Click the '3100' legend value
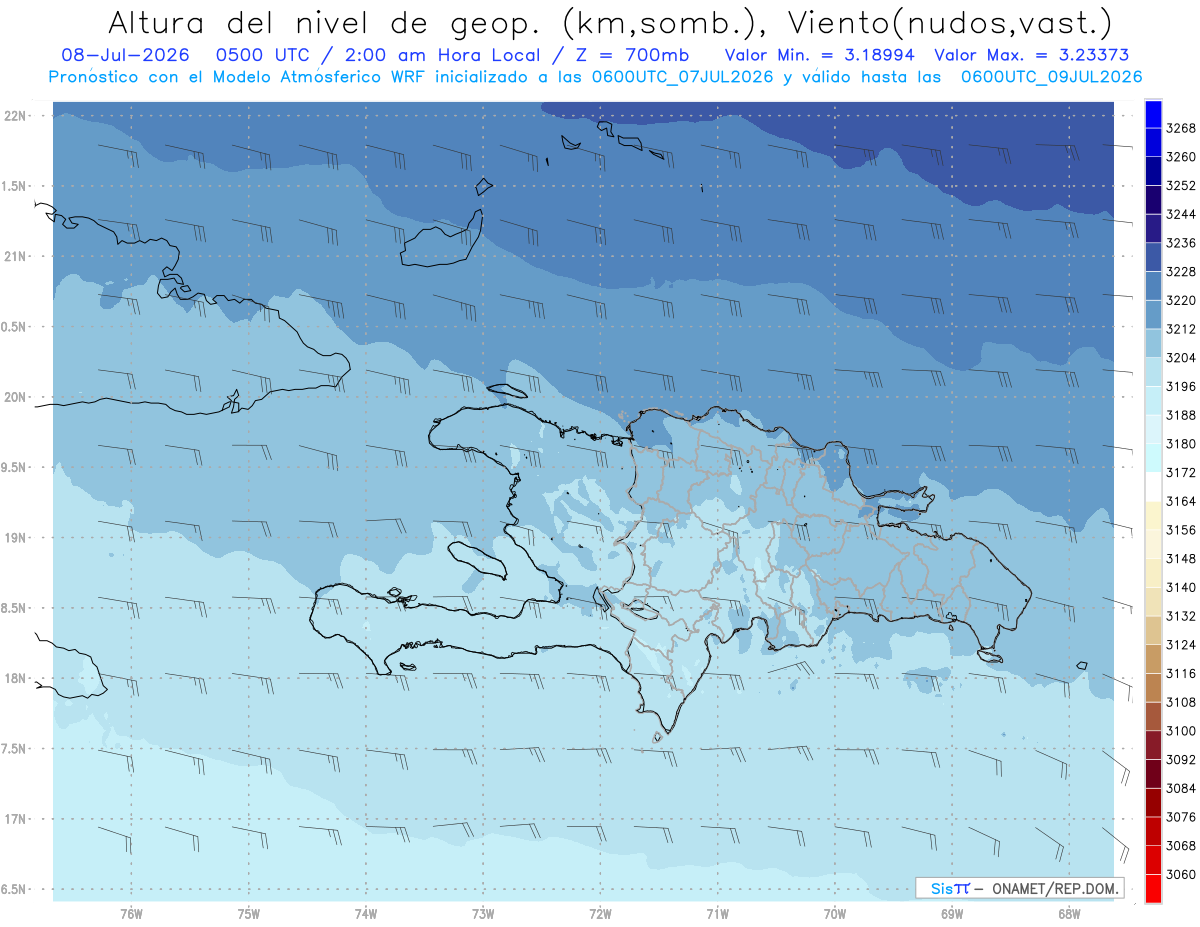Image resolution: width=1200 pixels, height=927 pixels. point(1181,731)
